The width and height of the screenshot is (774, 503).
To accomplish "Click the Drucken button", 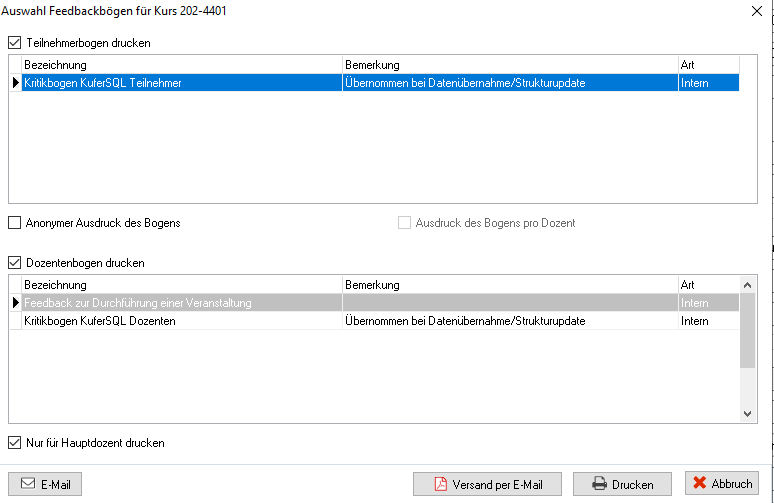I will (x=622, y=484).
